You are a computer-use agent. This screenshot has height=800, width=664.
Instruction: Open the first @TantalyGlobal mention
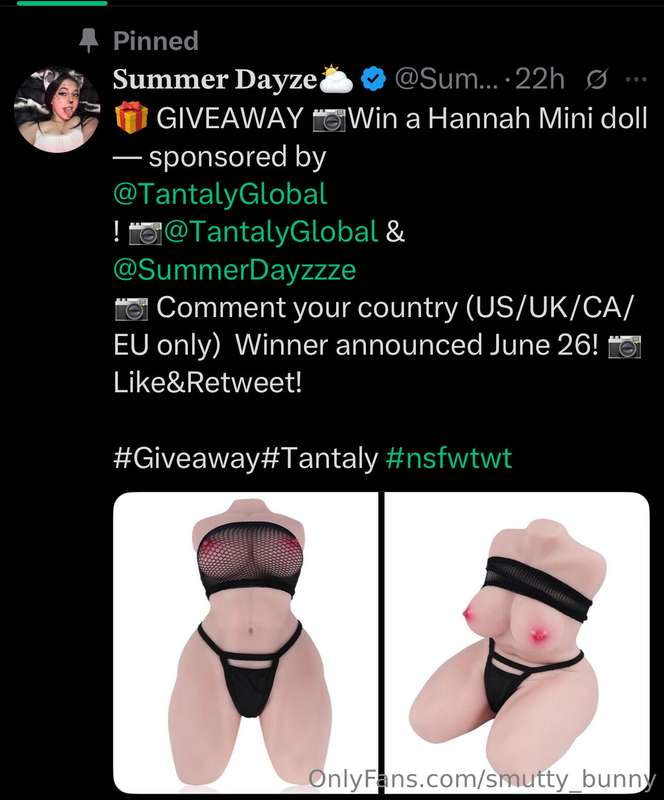tap(220, 194)
